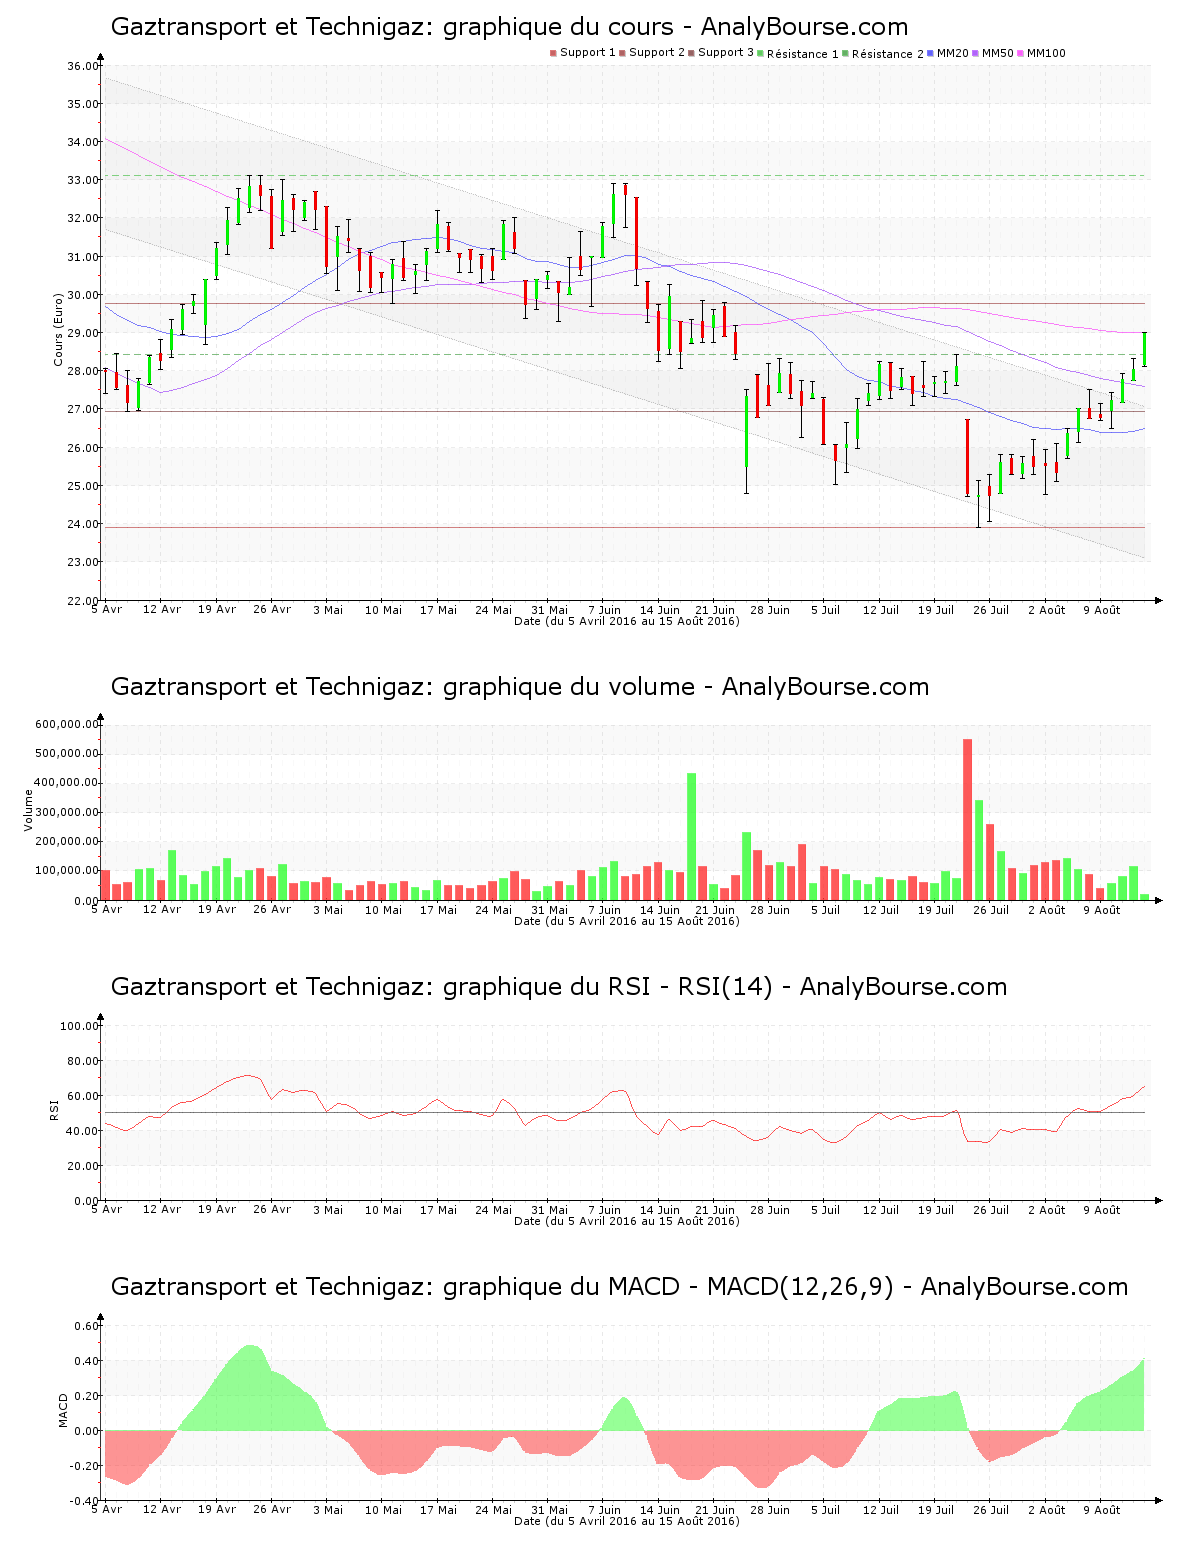1200x1550 pixels.
Task: Click the 0.60 value on MACD axis
Action: [x=88, y=1326]
